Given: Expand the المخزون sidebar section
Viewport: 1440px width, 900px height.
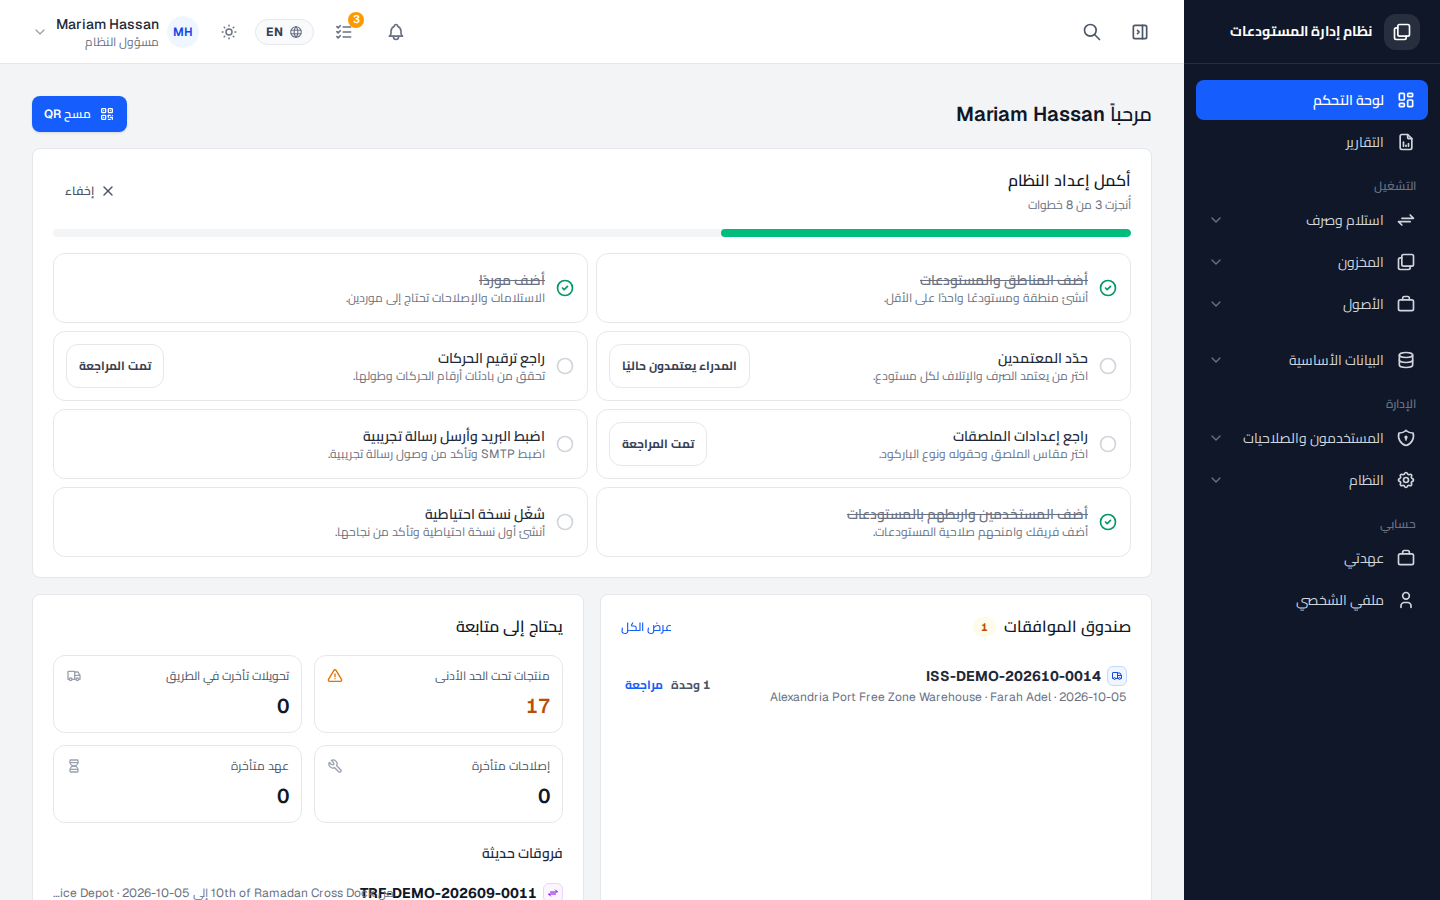Looking at the screenshot, I should click(x=1312, y=262).
